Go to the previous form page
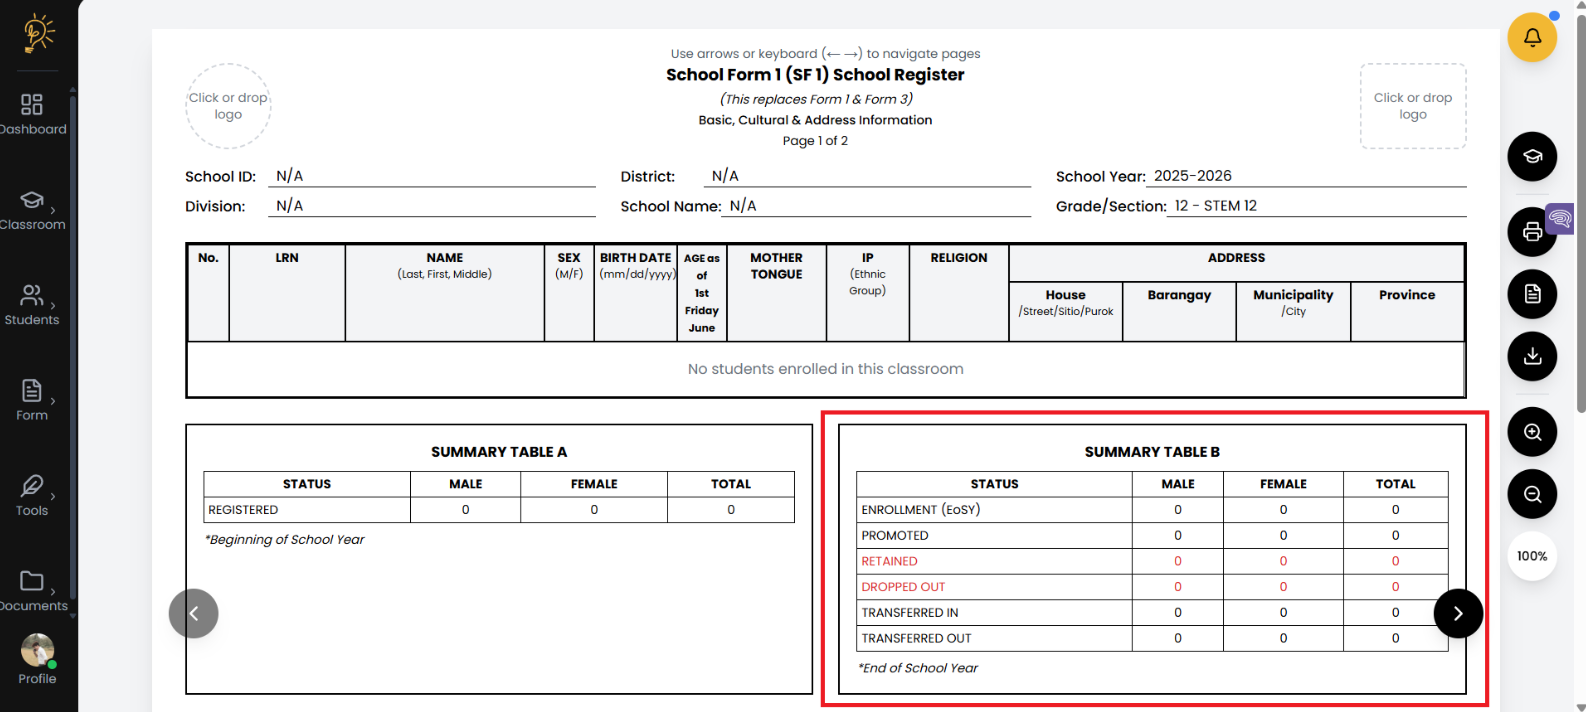Image resolution: width=1586 pixels, height=712 pixels. [x=194, y=614]
